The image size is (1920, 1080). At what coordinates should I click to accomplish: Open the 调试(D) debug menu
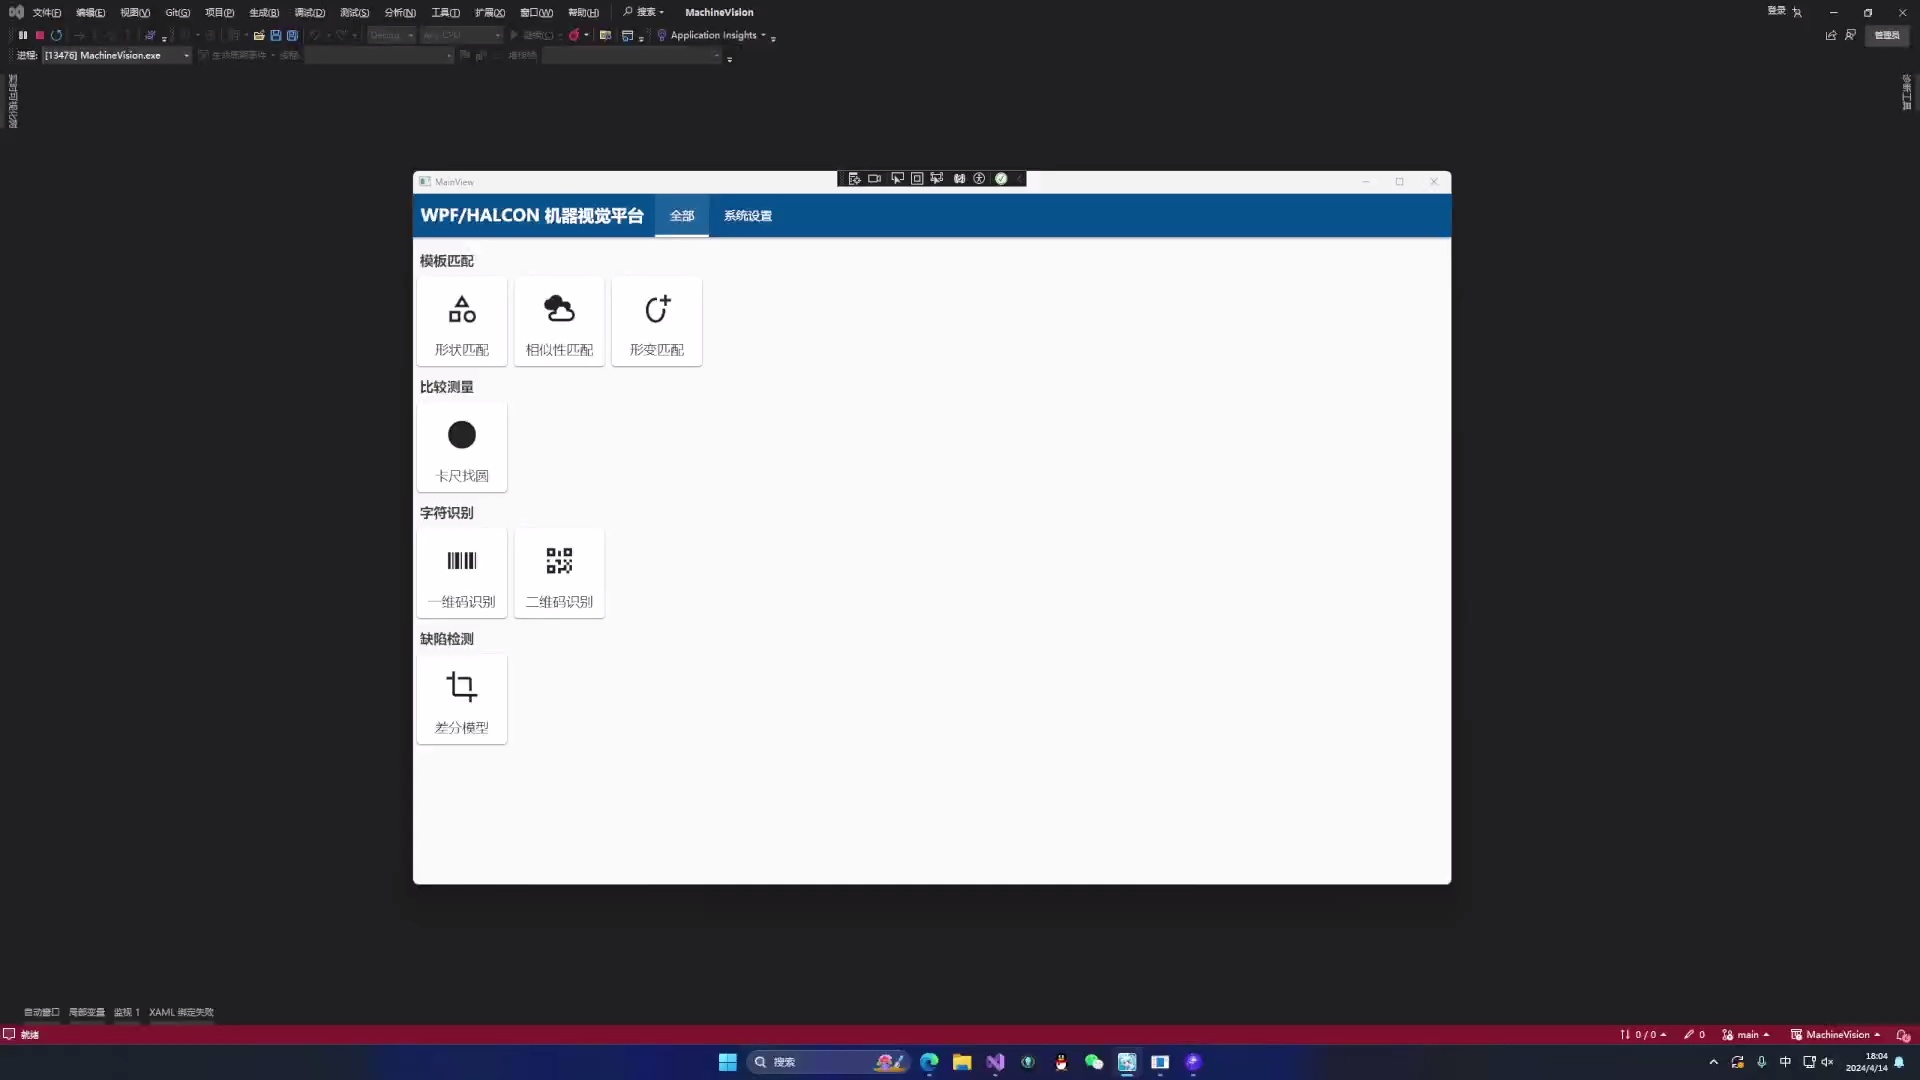click(x=309, y=13)
